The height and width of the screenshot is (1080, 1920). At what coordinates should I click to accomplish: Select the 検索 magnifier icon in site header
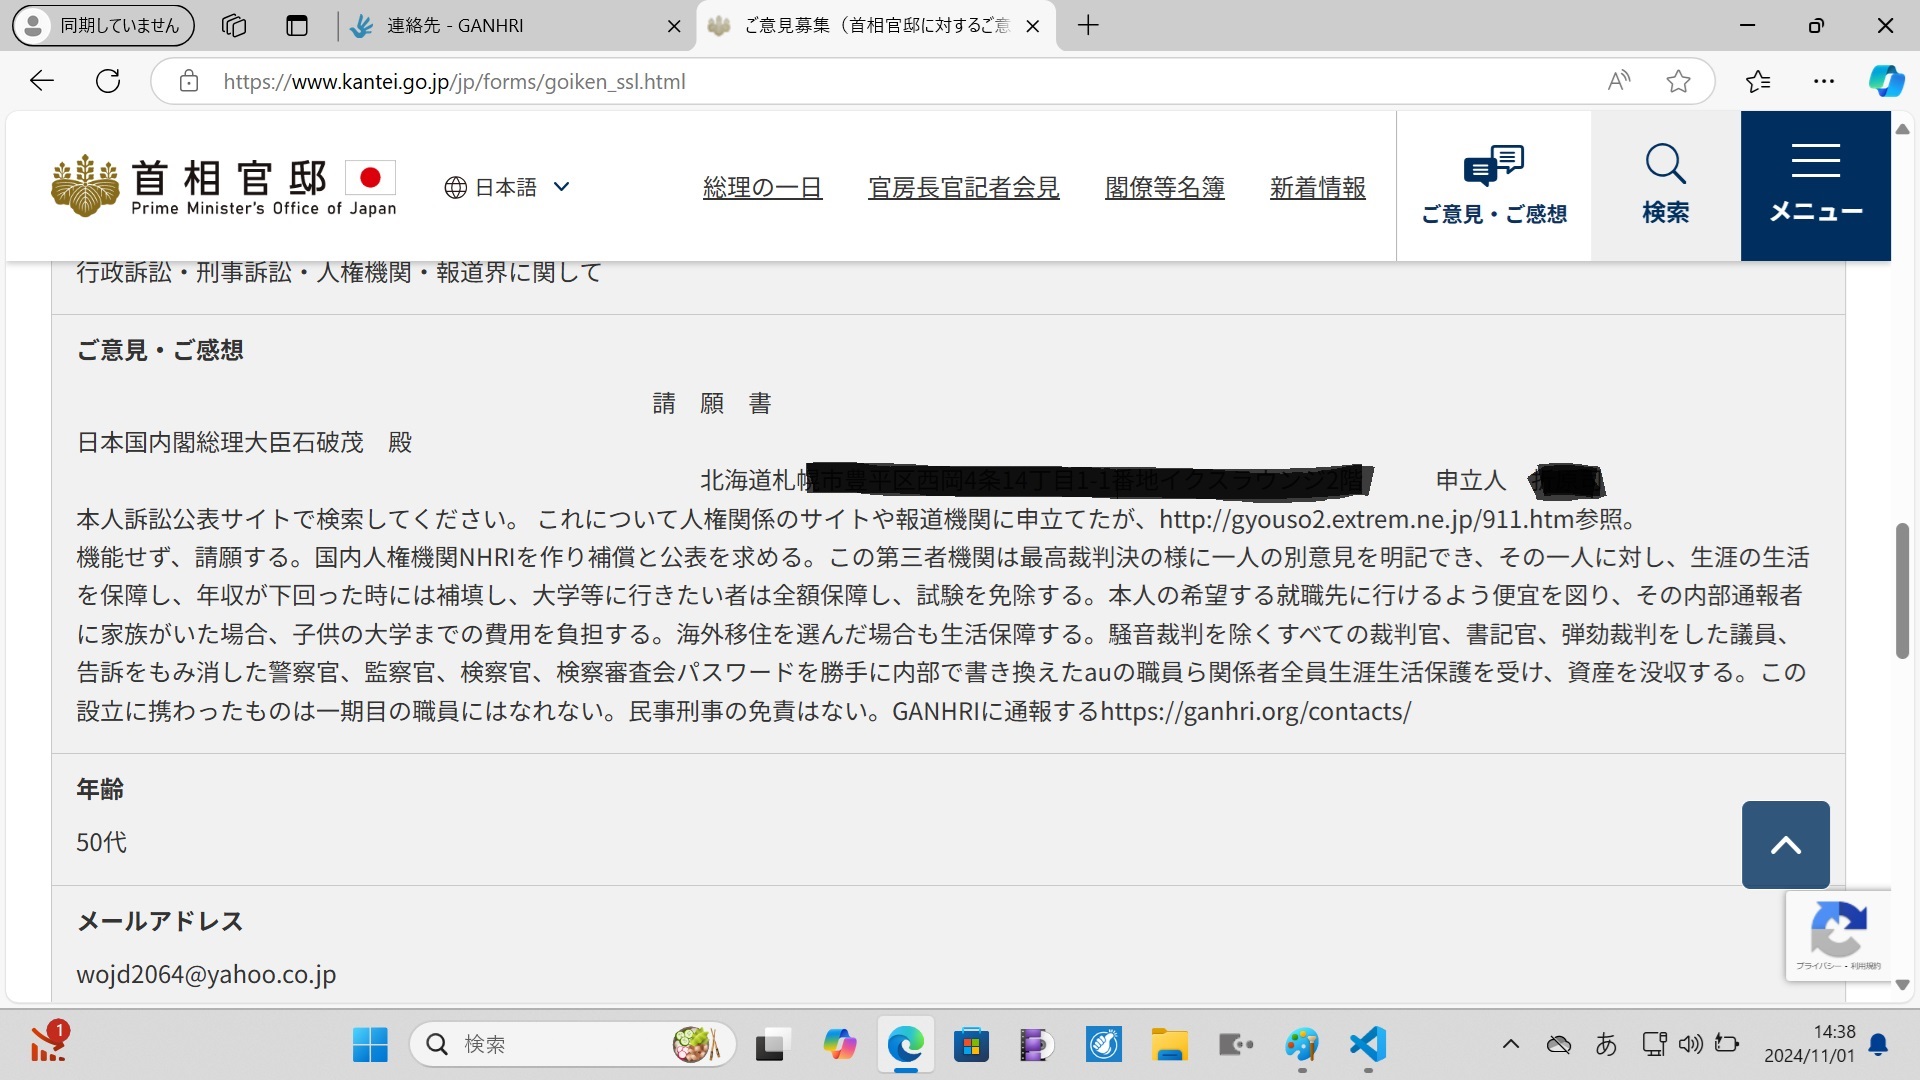point(1664,185)
